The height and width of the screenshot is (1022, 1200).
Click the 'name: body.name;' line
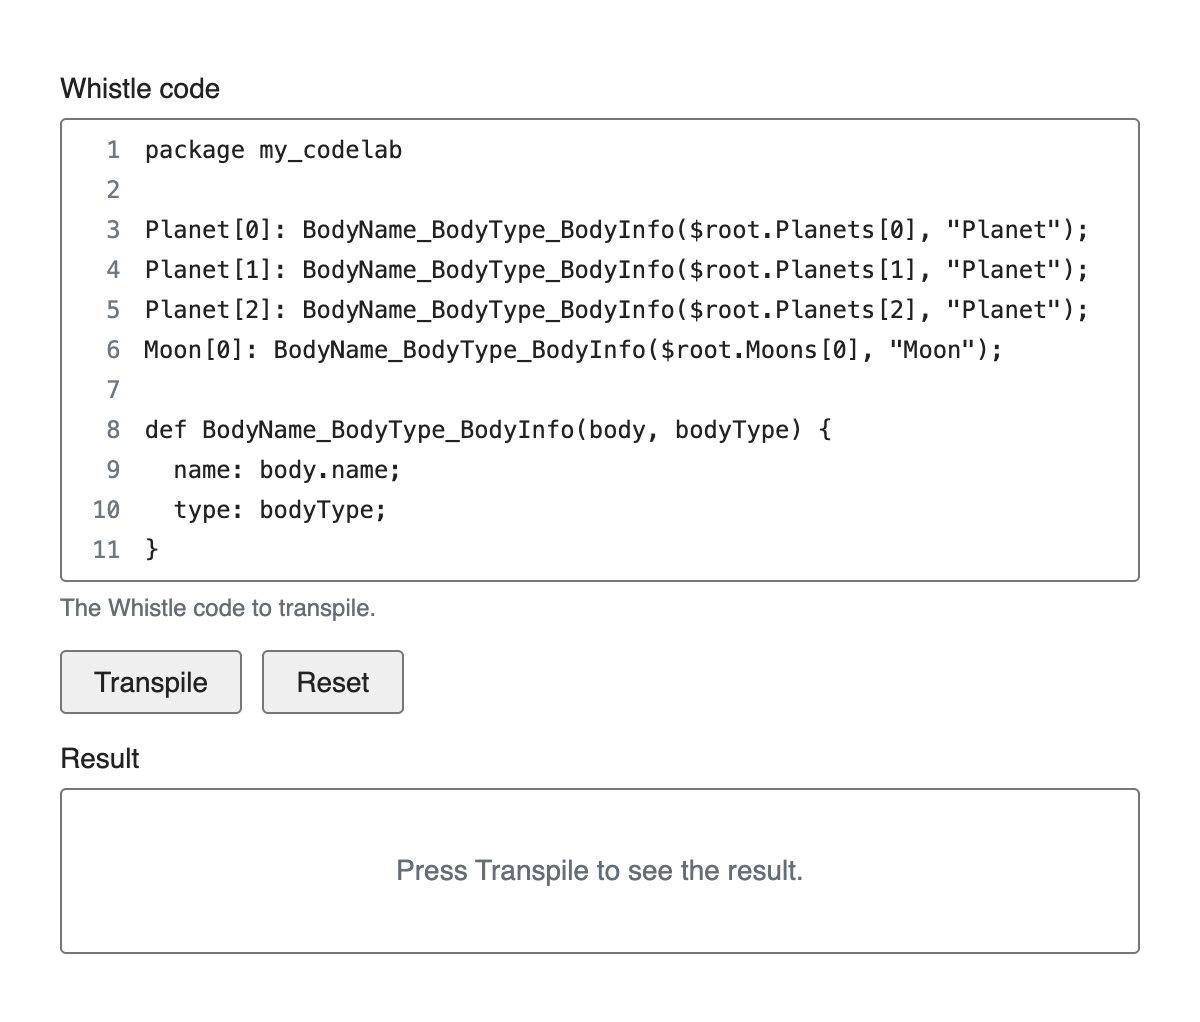pos(286,470)
